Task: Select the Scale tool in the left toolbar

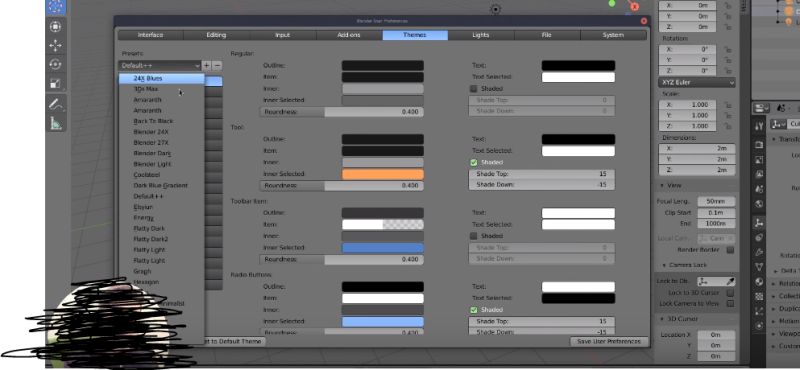Action: click(55, 83)
